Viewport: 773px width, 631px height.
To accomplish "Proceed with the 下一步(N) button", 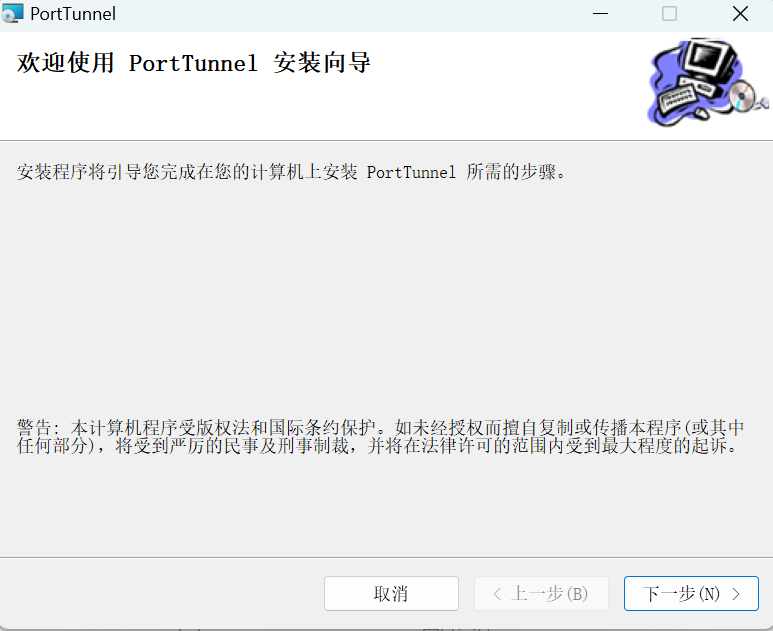I will click(690, 594).
